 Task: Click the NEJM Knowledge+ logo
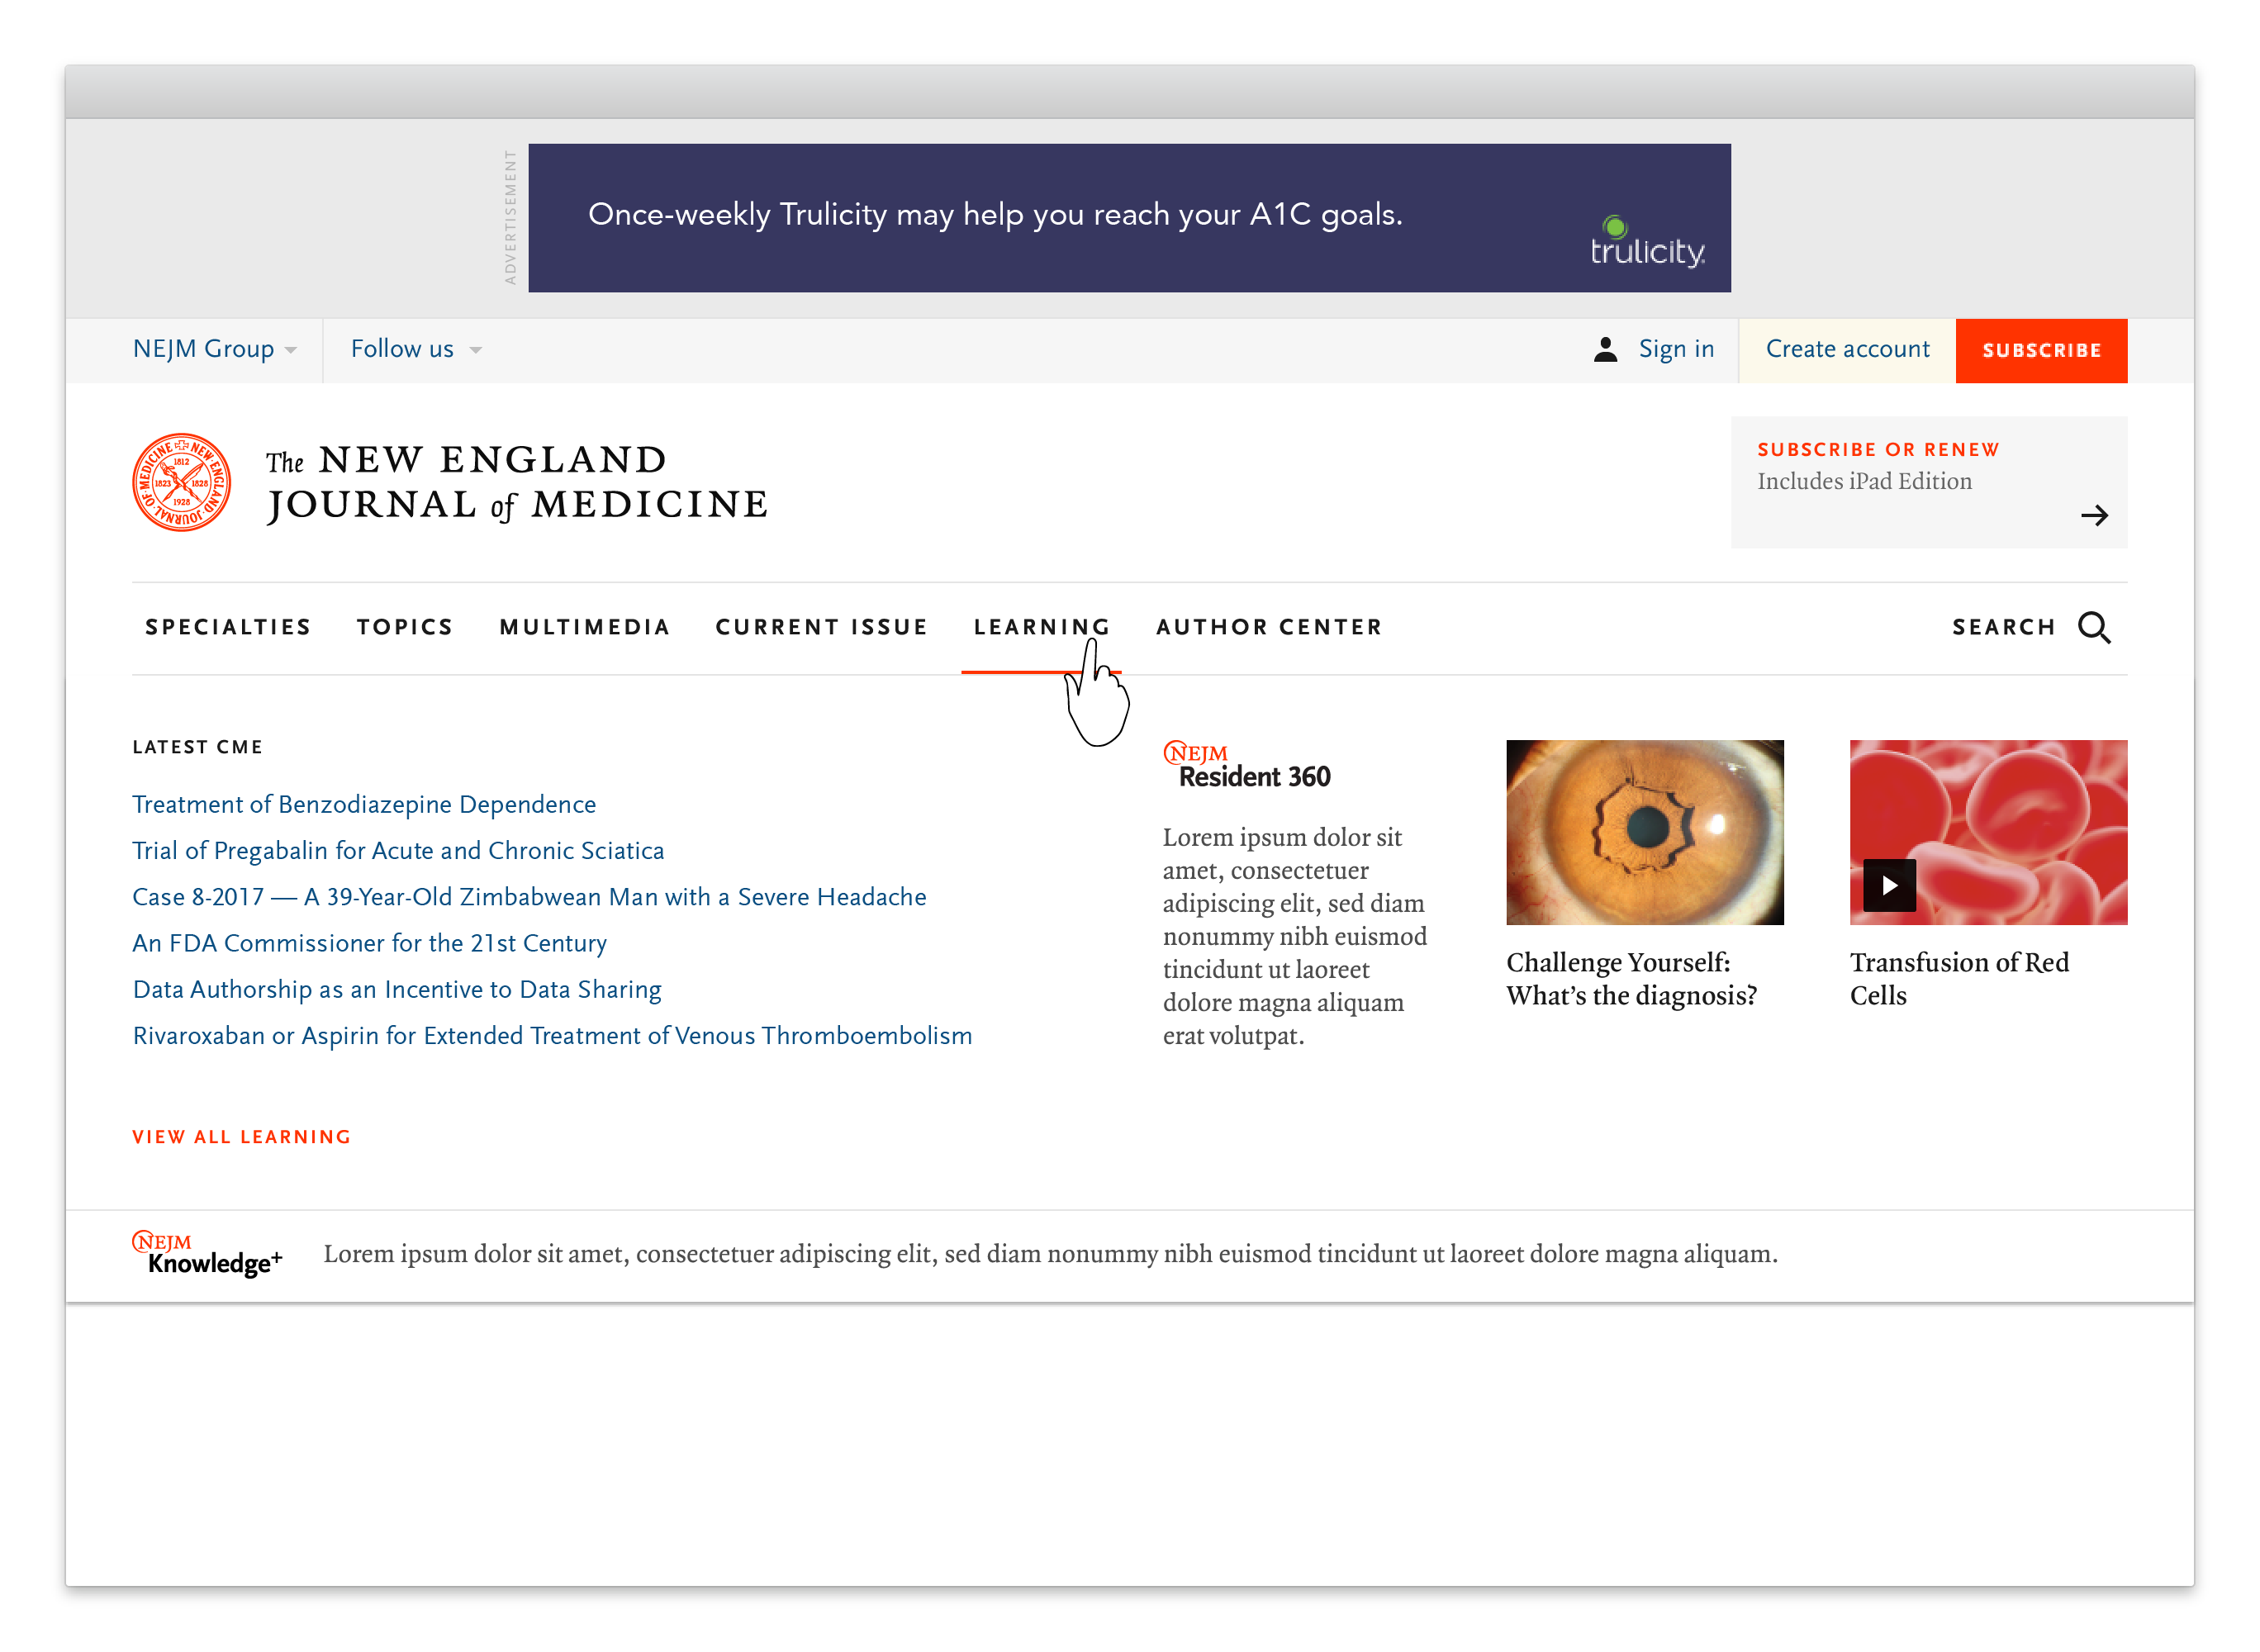pos(208,1254)
